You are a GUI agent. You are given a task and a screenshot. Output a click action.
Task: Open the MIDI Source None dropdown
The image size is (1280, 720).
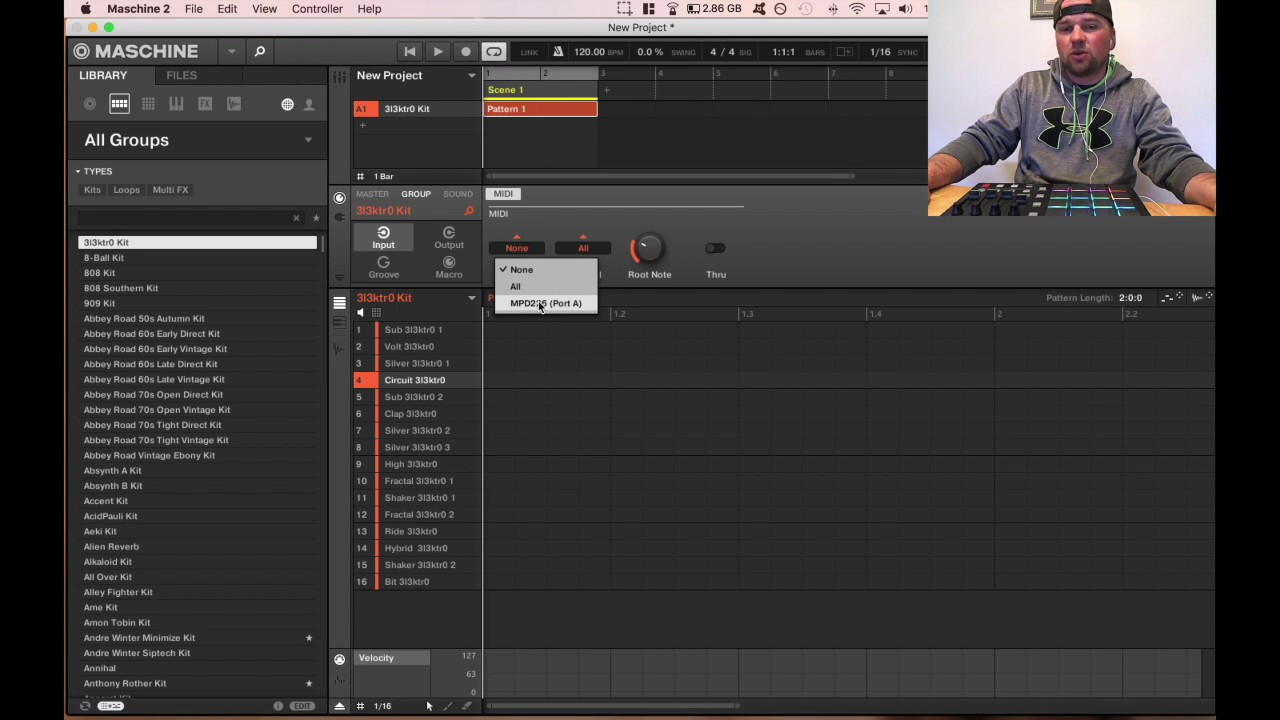coord(517,248)
